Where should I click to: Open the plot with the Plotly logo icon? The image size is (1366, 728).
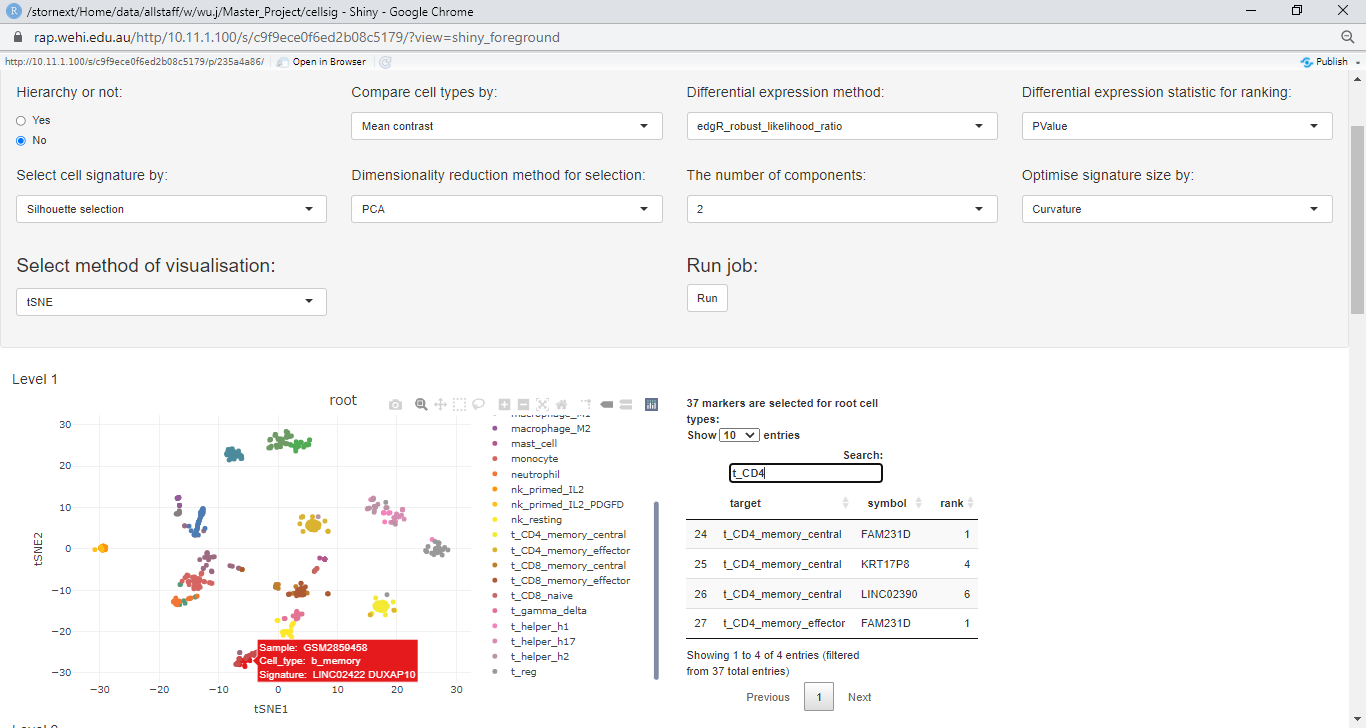(x=651, y=404)
